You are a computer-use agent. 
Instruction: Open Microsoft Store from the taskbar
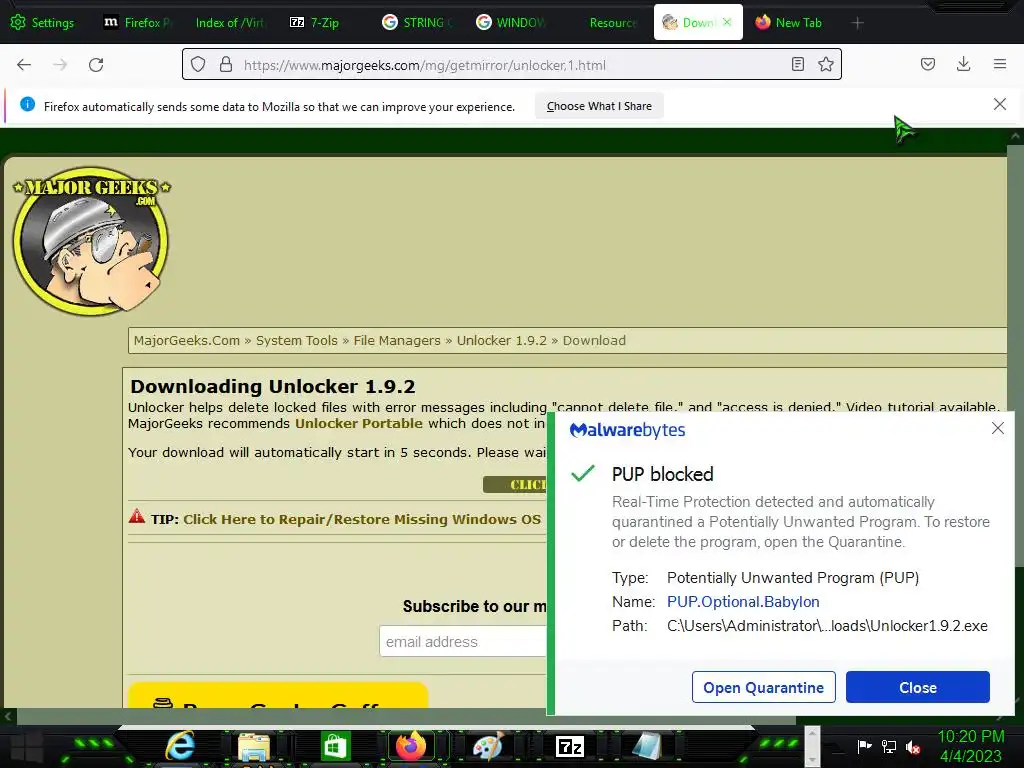(x=335, y=746)
